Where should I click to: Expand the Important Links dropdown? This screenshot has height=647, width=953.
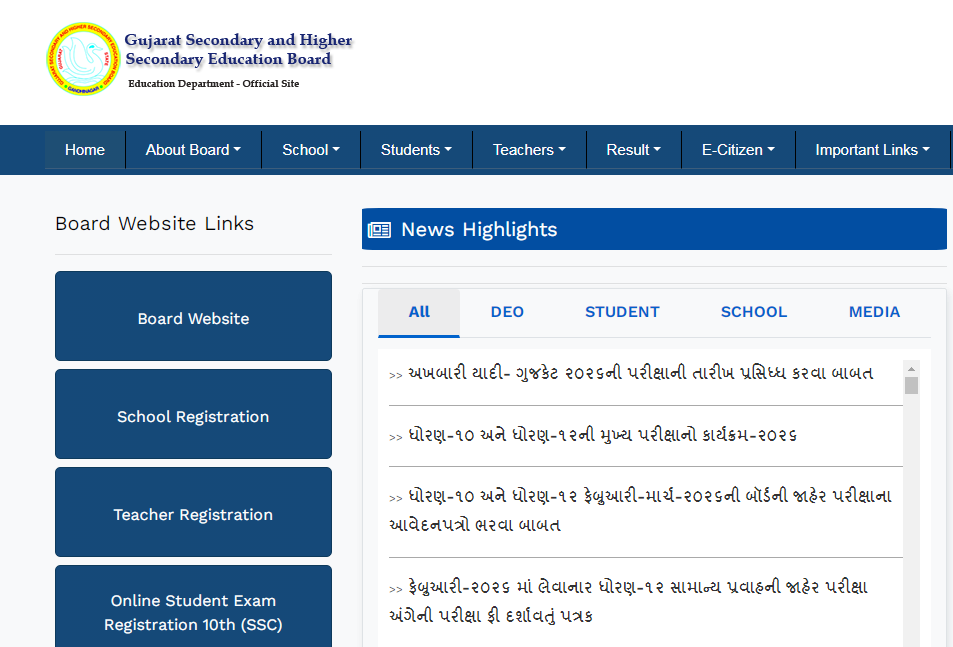[x=871, y=149]
